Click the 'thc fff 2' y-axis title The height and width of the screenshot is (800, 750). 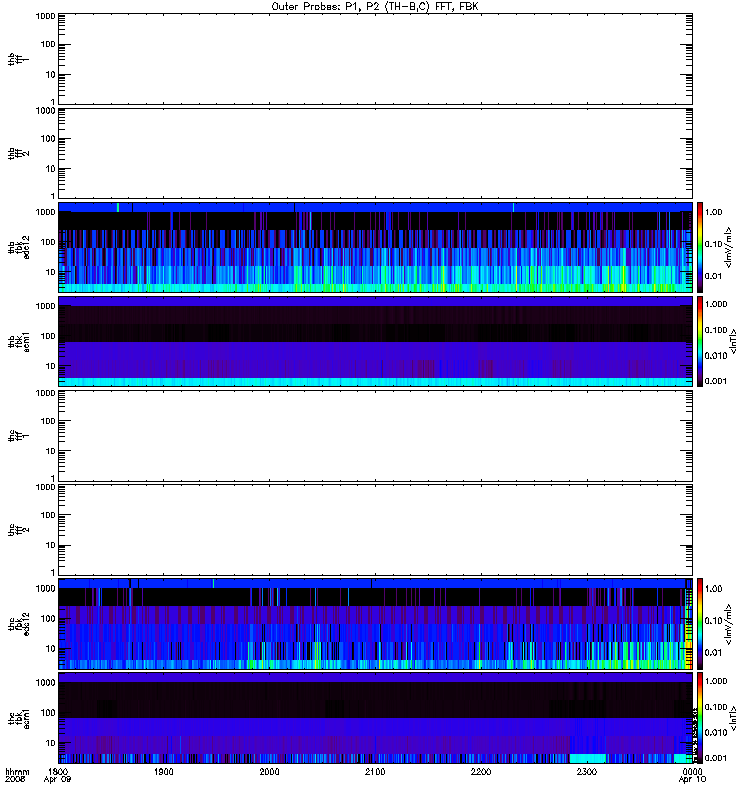pos(18,530)
